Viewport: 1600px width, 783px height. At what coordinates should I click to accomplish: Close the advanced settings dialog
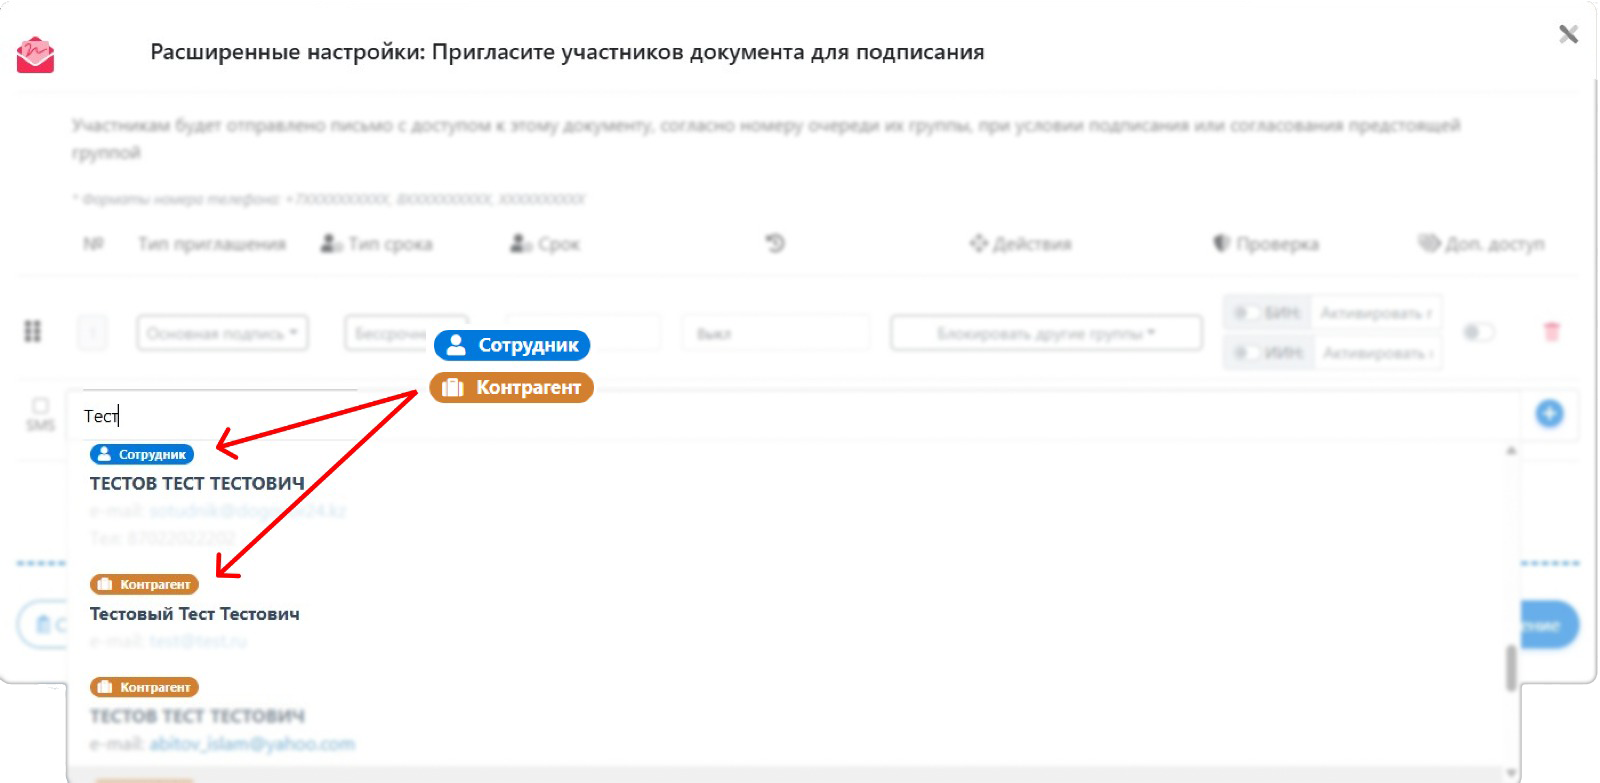1568,35
